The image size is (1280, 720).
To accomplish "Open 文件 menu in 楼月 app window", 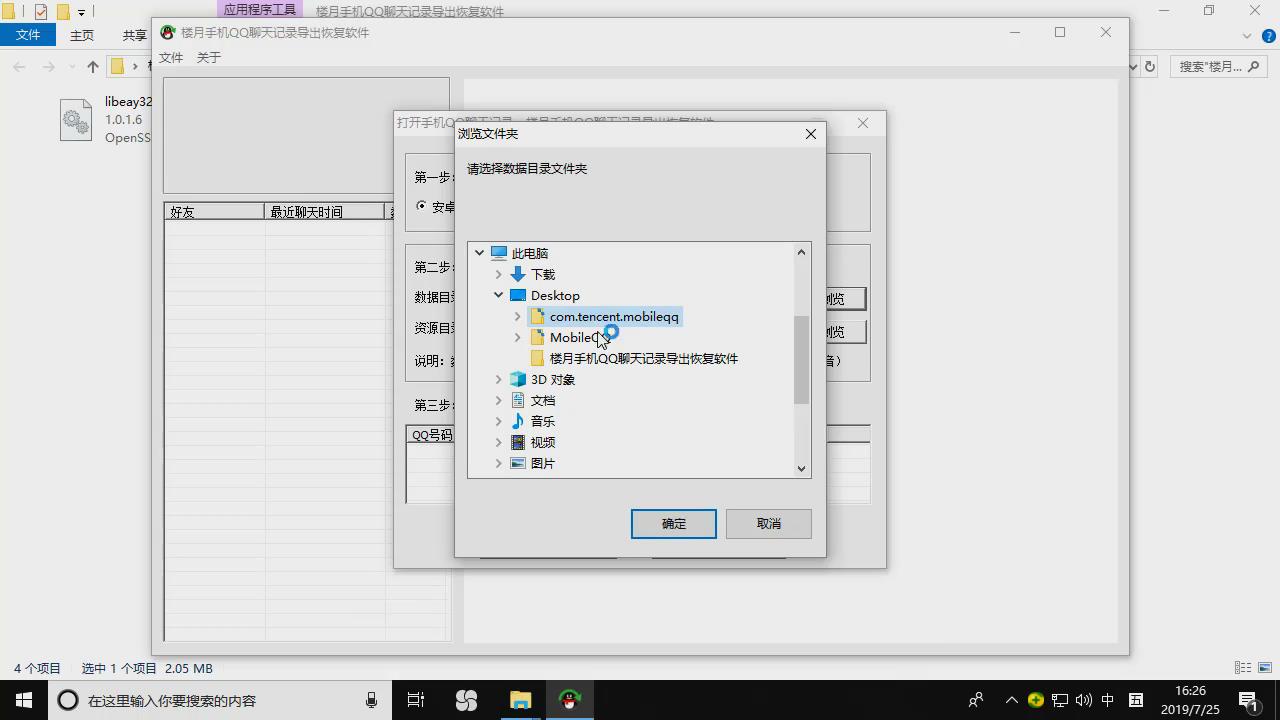I will click(171, 58).
